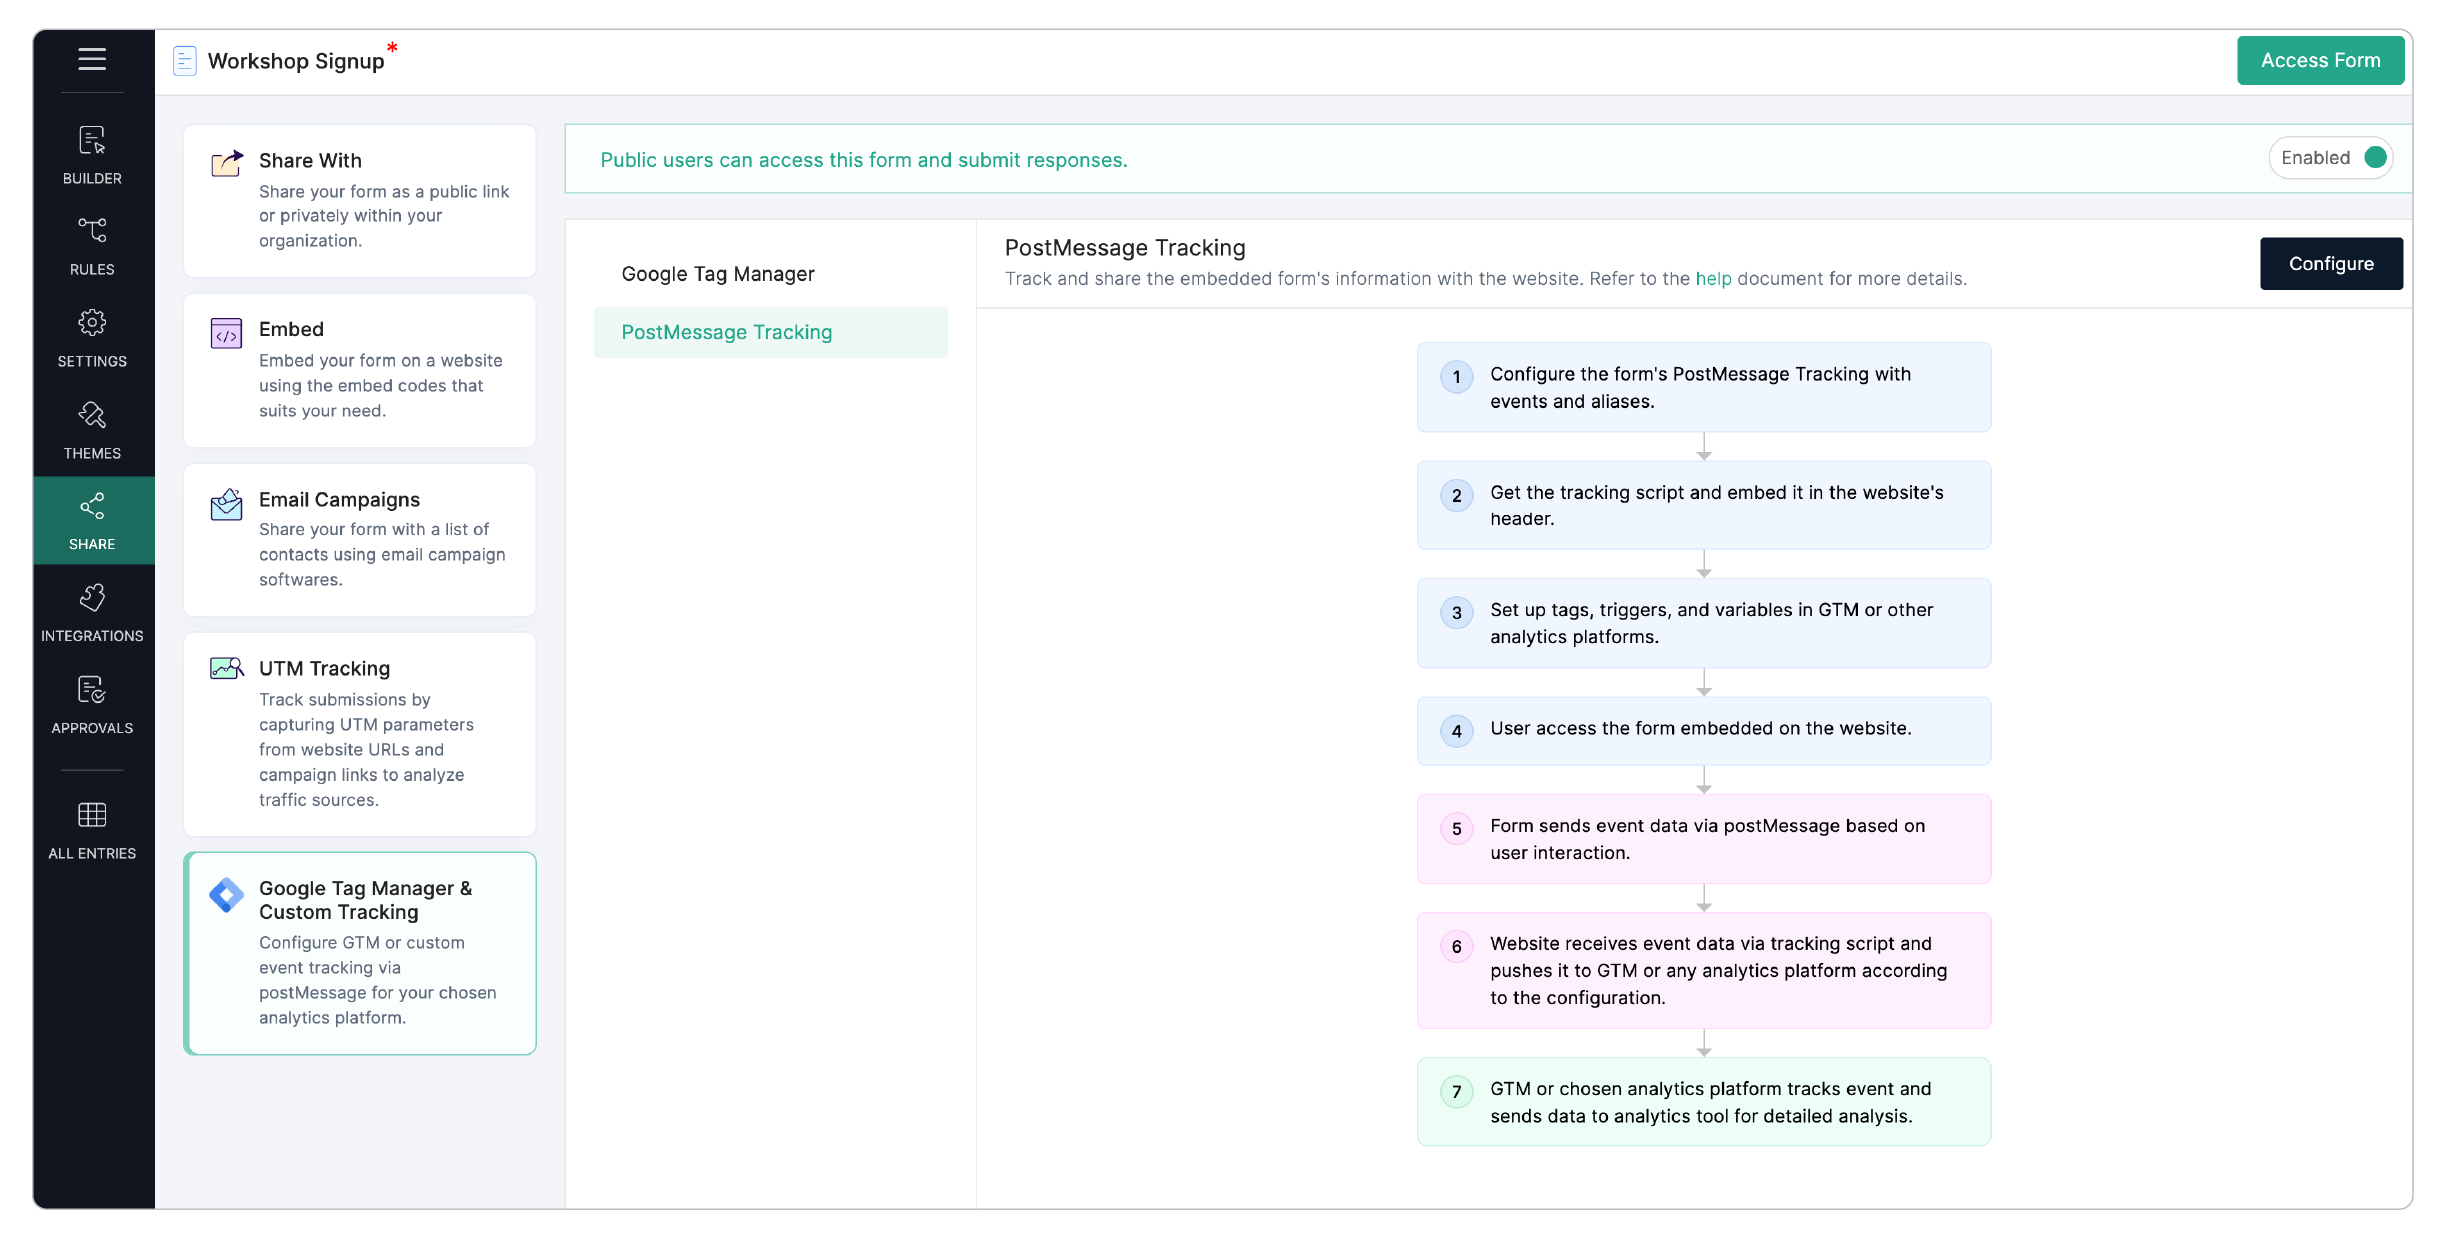Open the Integrations section
The height and width of the screenshot is (1239, 2446).
92,611
